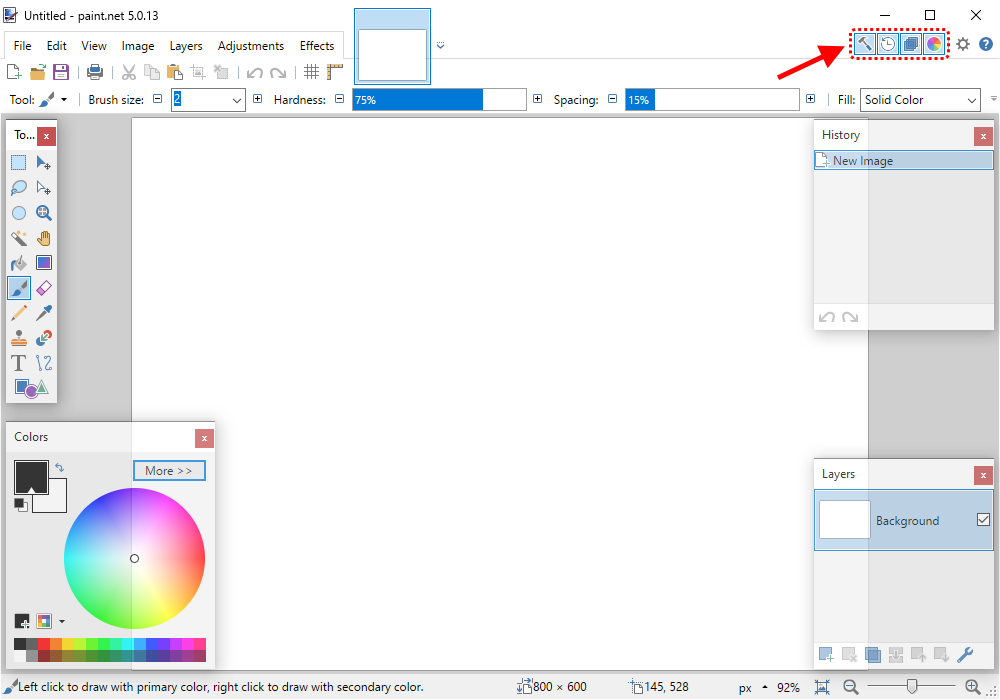
Task: Open the Tool chooser dropdown arrow
Action: tap(64, 99)
